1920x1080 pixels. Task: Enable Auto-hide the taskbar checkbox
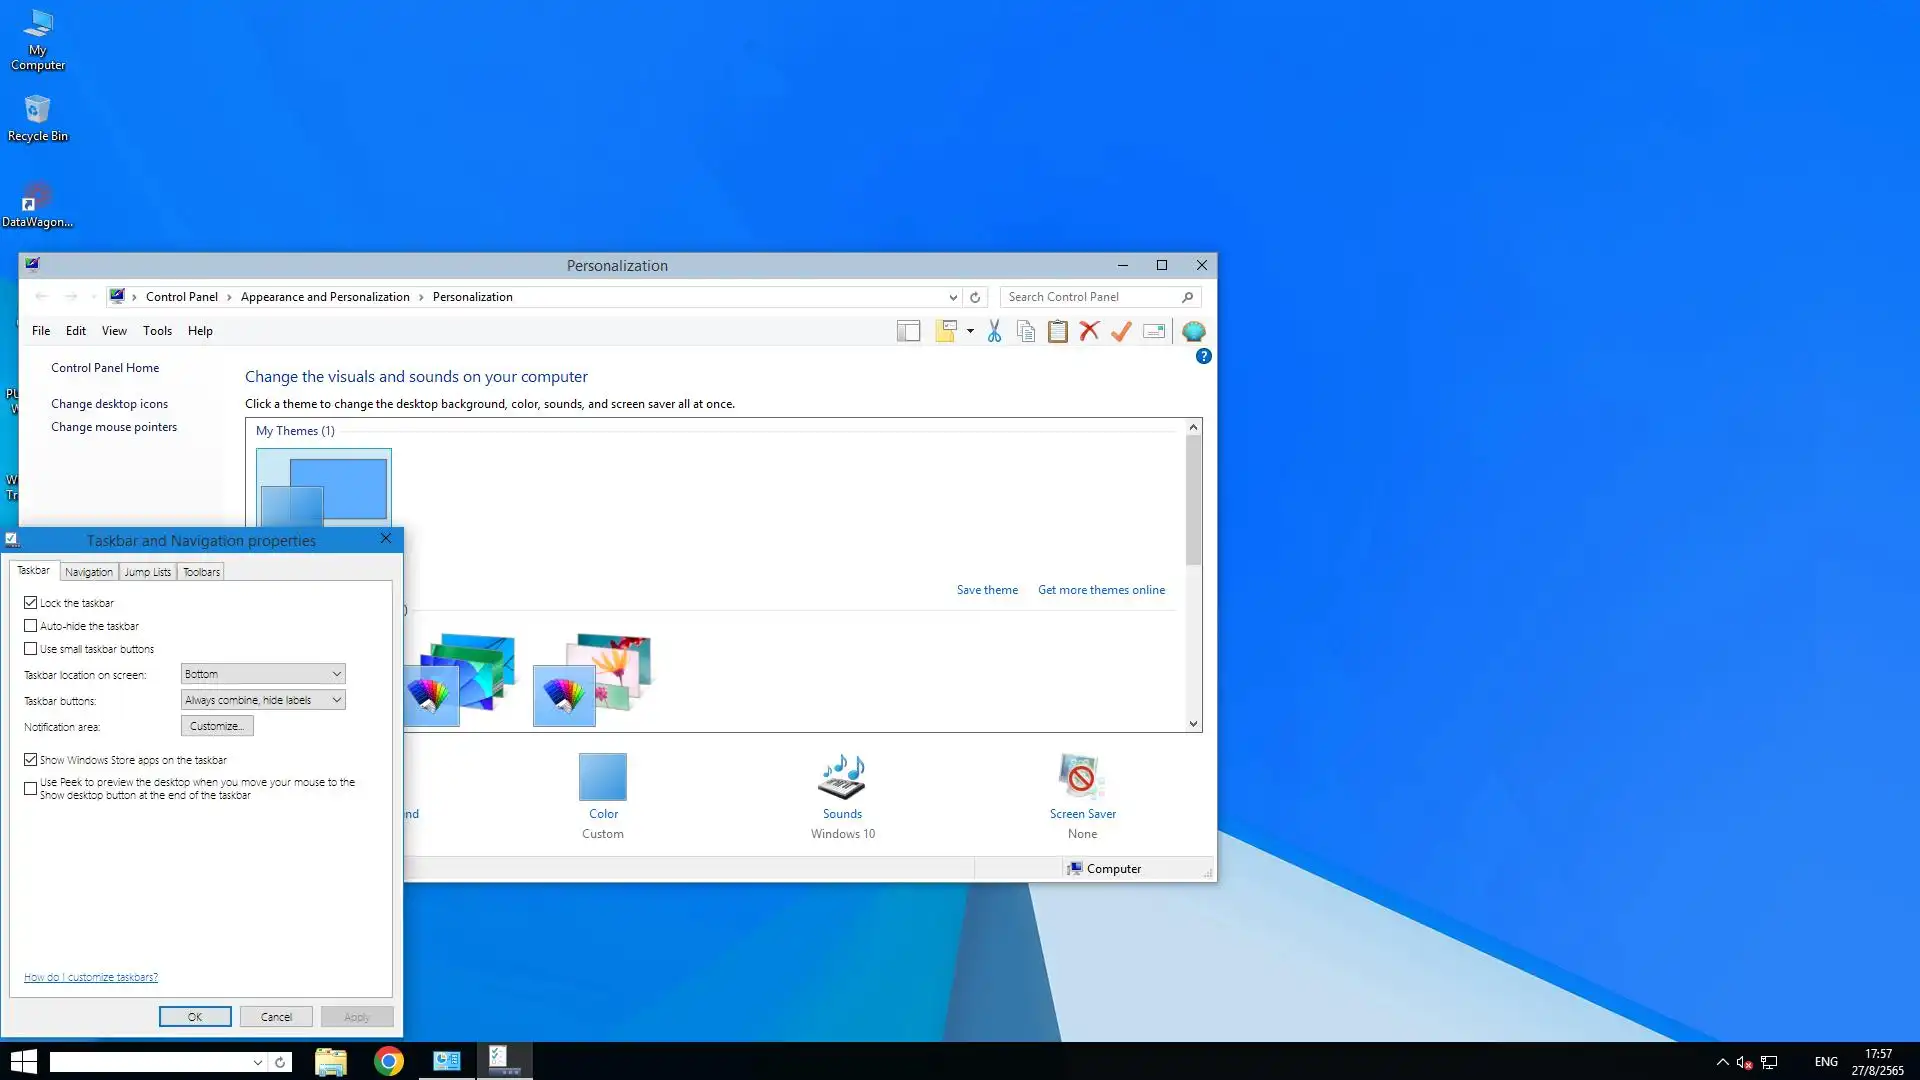[31, 626]
